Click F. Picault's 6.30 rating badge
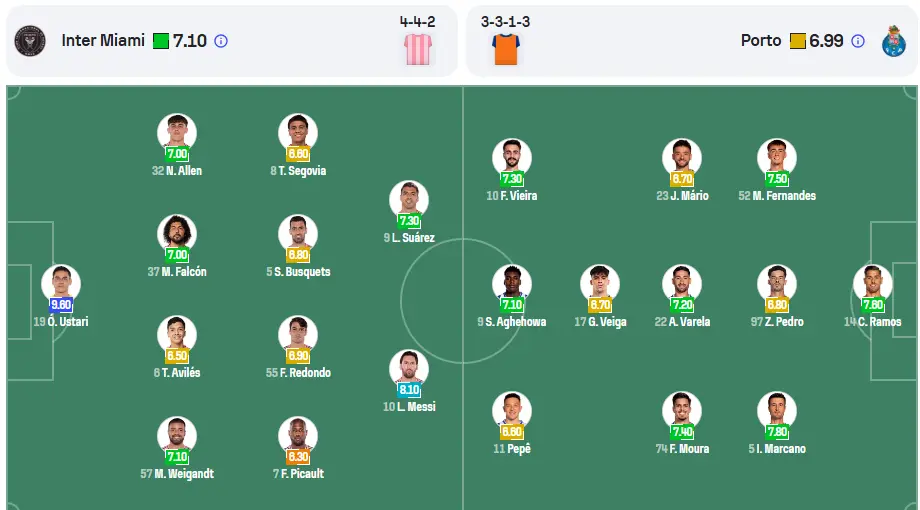Viewport: 920px width, 510px height. click(298, 457)
